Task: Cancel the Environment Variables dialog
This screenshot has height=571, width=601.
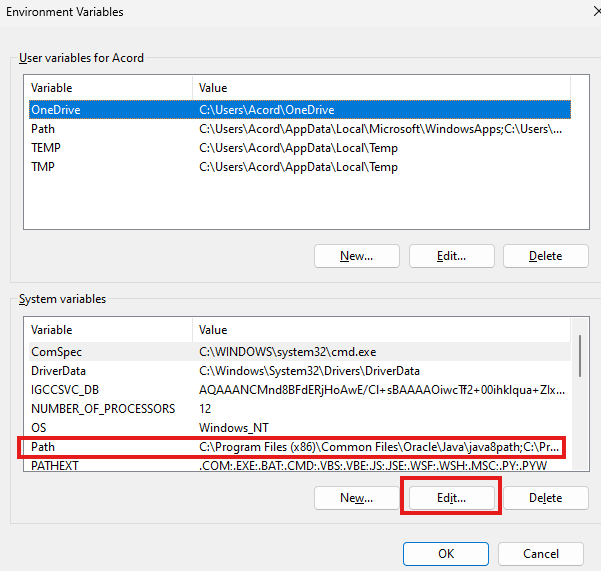Action: [541, 553]
